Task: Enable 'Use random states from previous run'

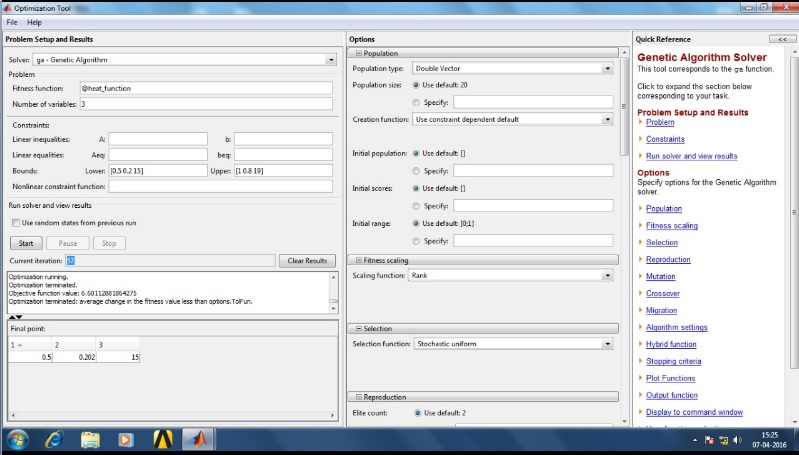Action: click(15, 223)
